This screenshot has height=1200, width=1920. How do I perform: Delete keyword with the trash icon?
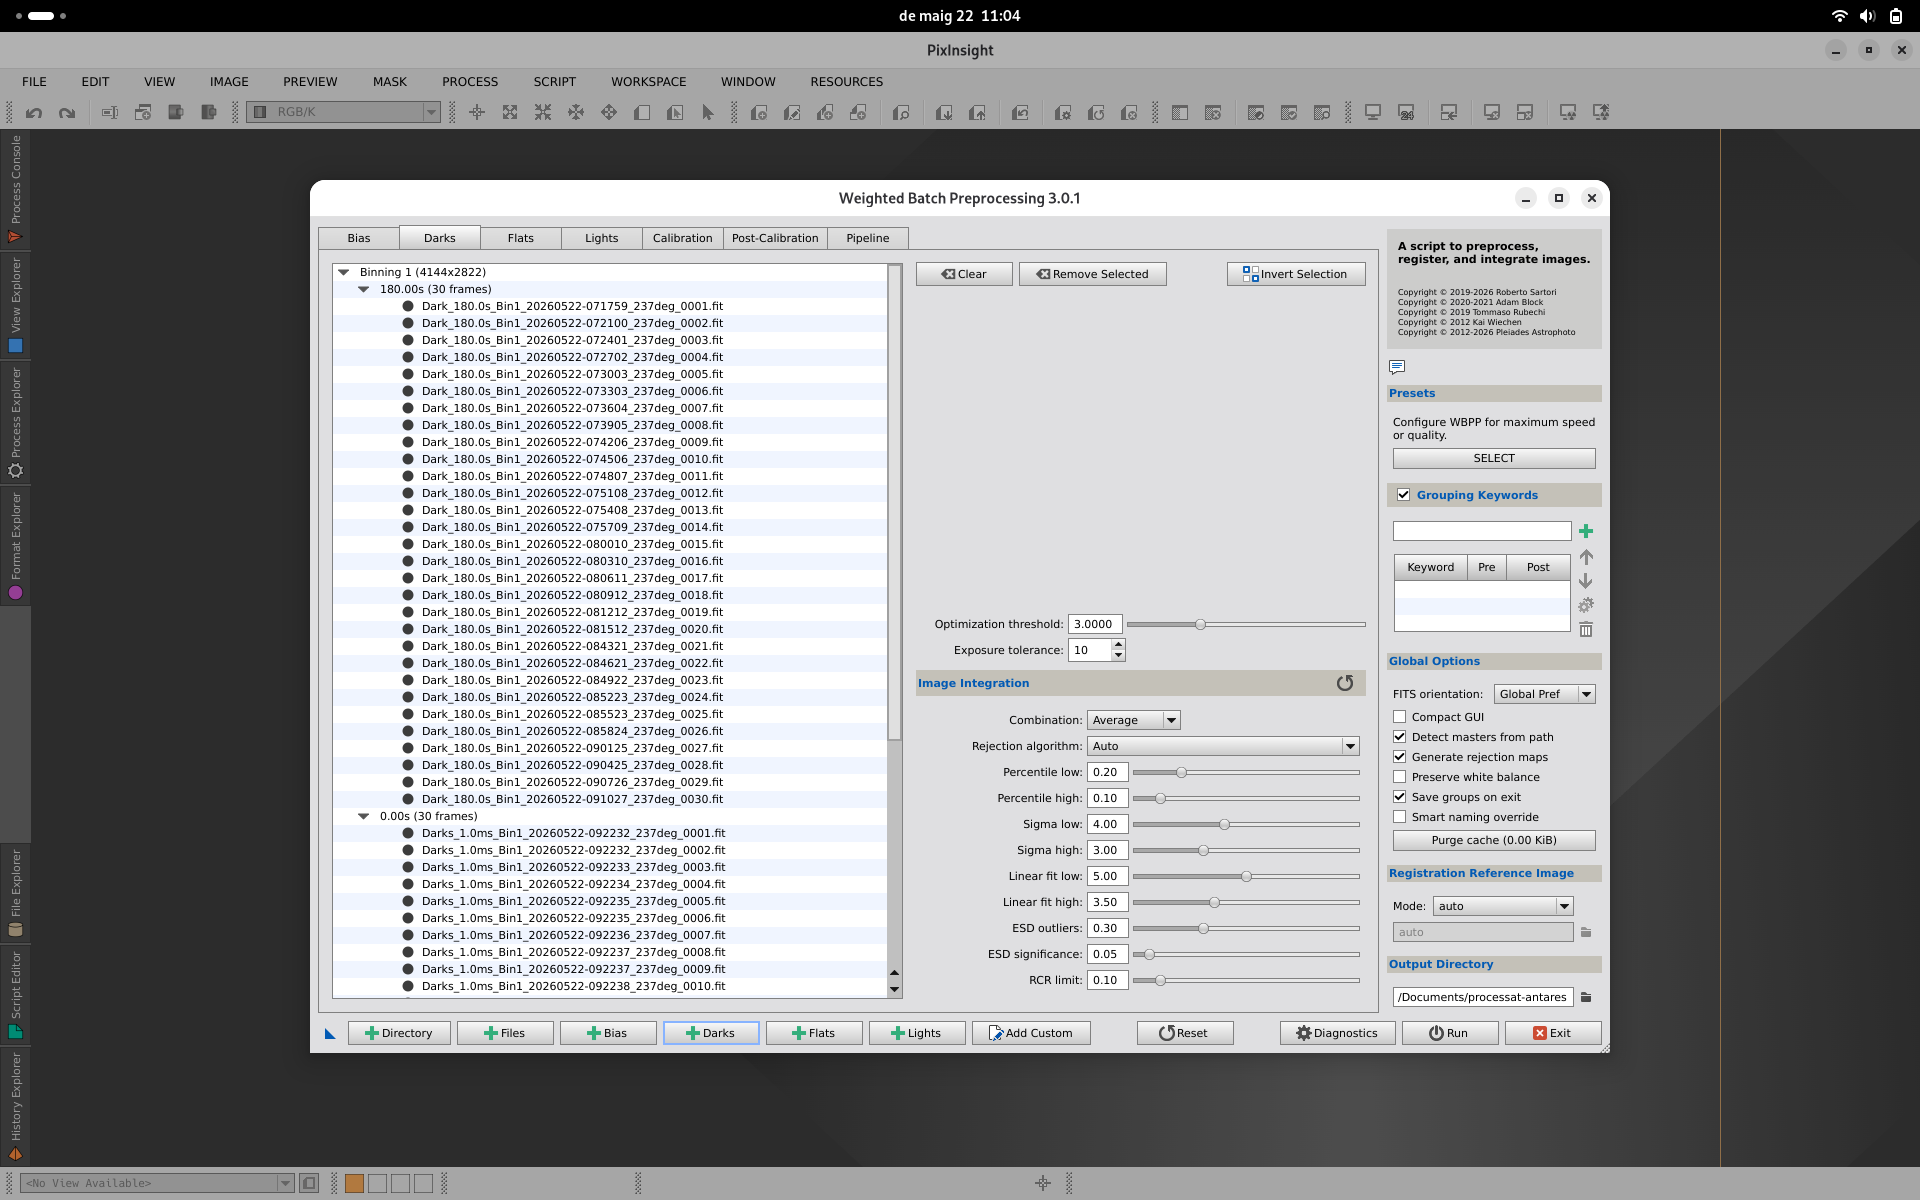click(1586, 629)
